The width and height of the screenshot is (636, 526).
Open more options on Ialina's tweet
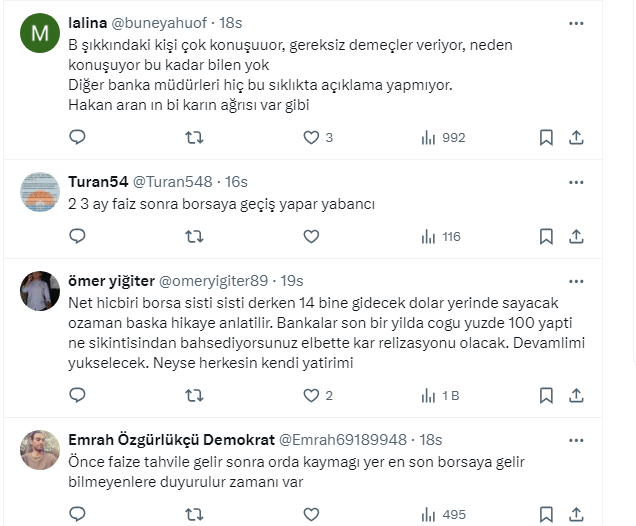(x=576, y=23)
